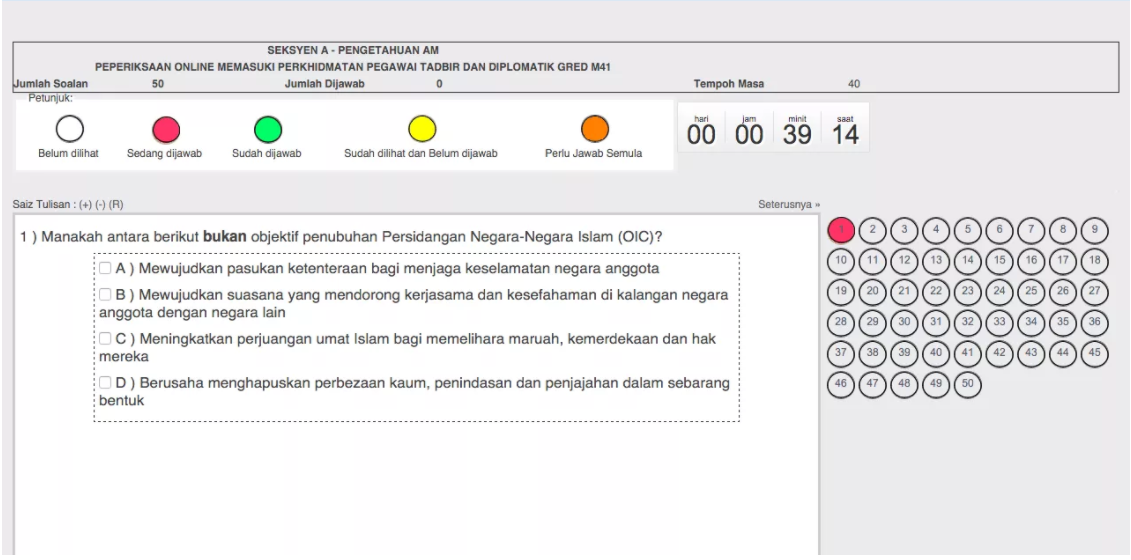The image size is (1131, 560).
Task: Jump to question 3
Action: 905,230
